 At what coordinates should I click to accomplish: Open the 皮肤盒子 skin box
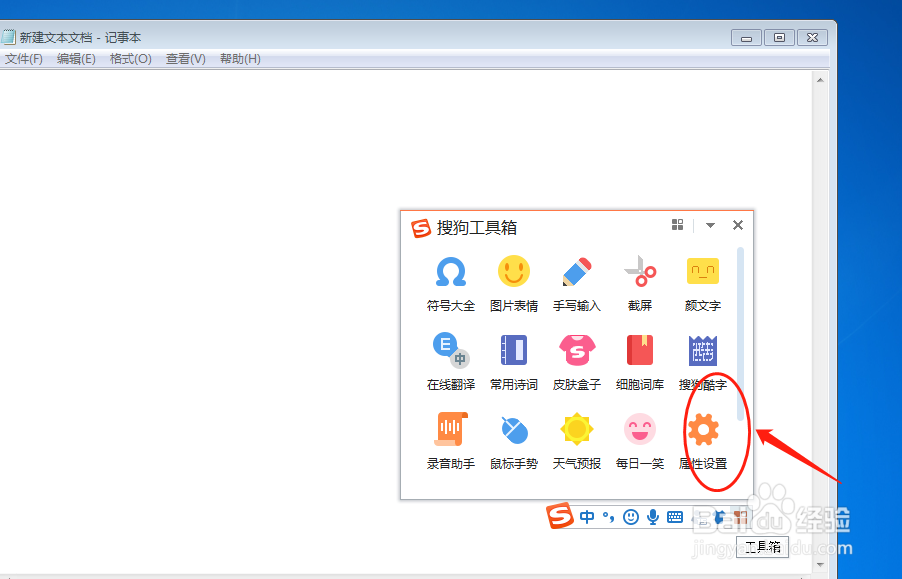coord(577,363)
